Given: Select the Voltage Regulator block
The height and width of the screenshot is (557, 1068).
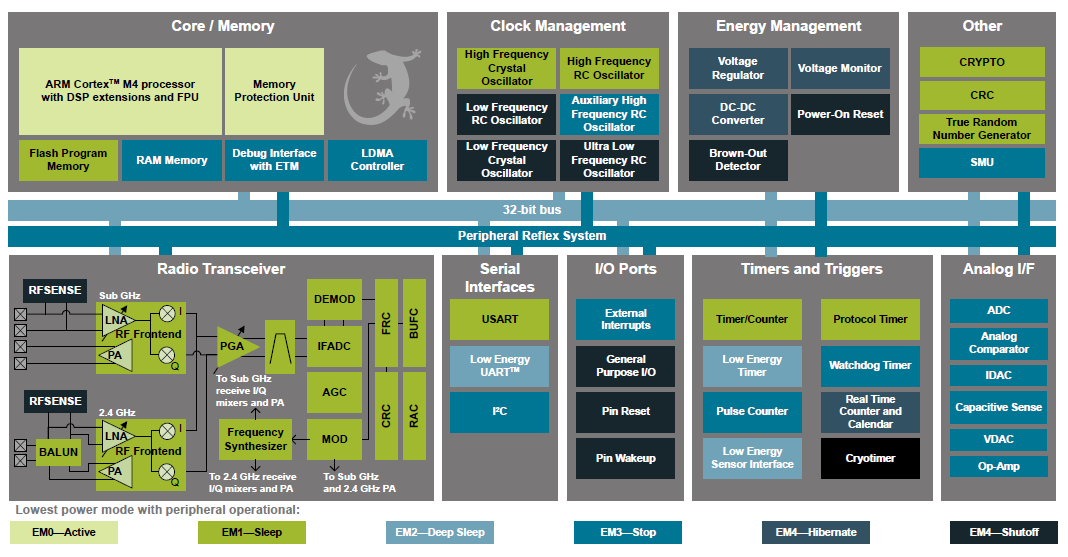Looking at the screenshot, I should pos(738,68).
